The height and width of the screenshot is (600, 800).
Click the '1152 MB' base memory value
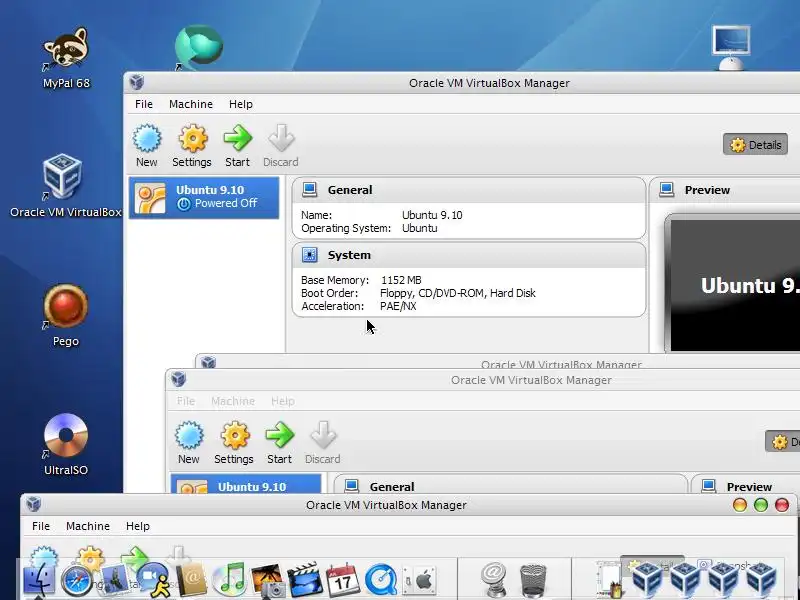(402, 280)
